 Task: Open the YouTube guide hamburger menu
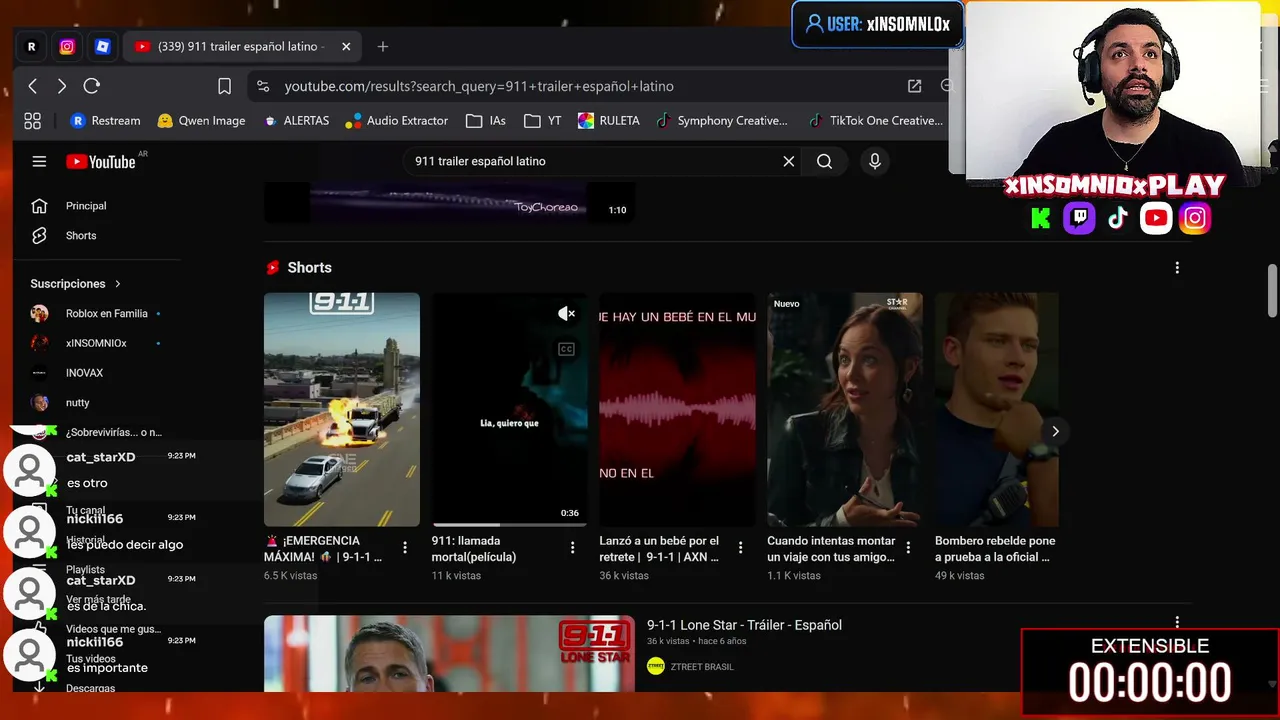coord(39,161)
